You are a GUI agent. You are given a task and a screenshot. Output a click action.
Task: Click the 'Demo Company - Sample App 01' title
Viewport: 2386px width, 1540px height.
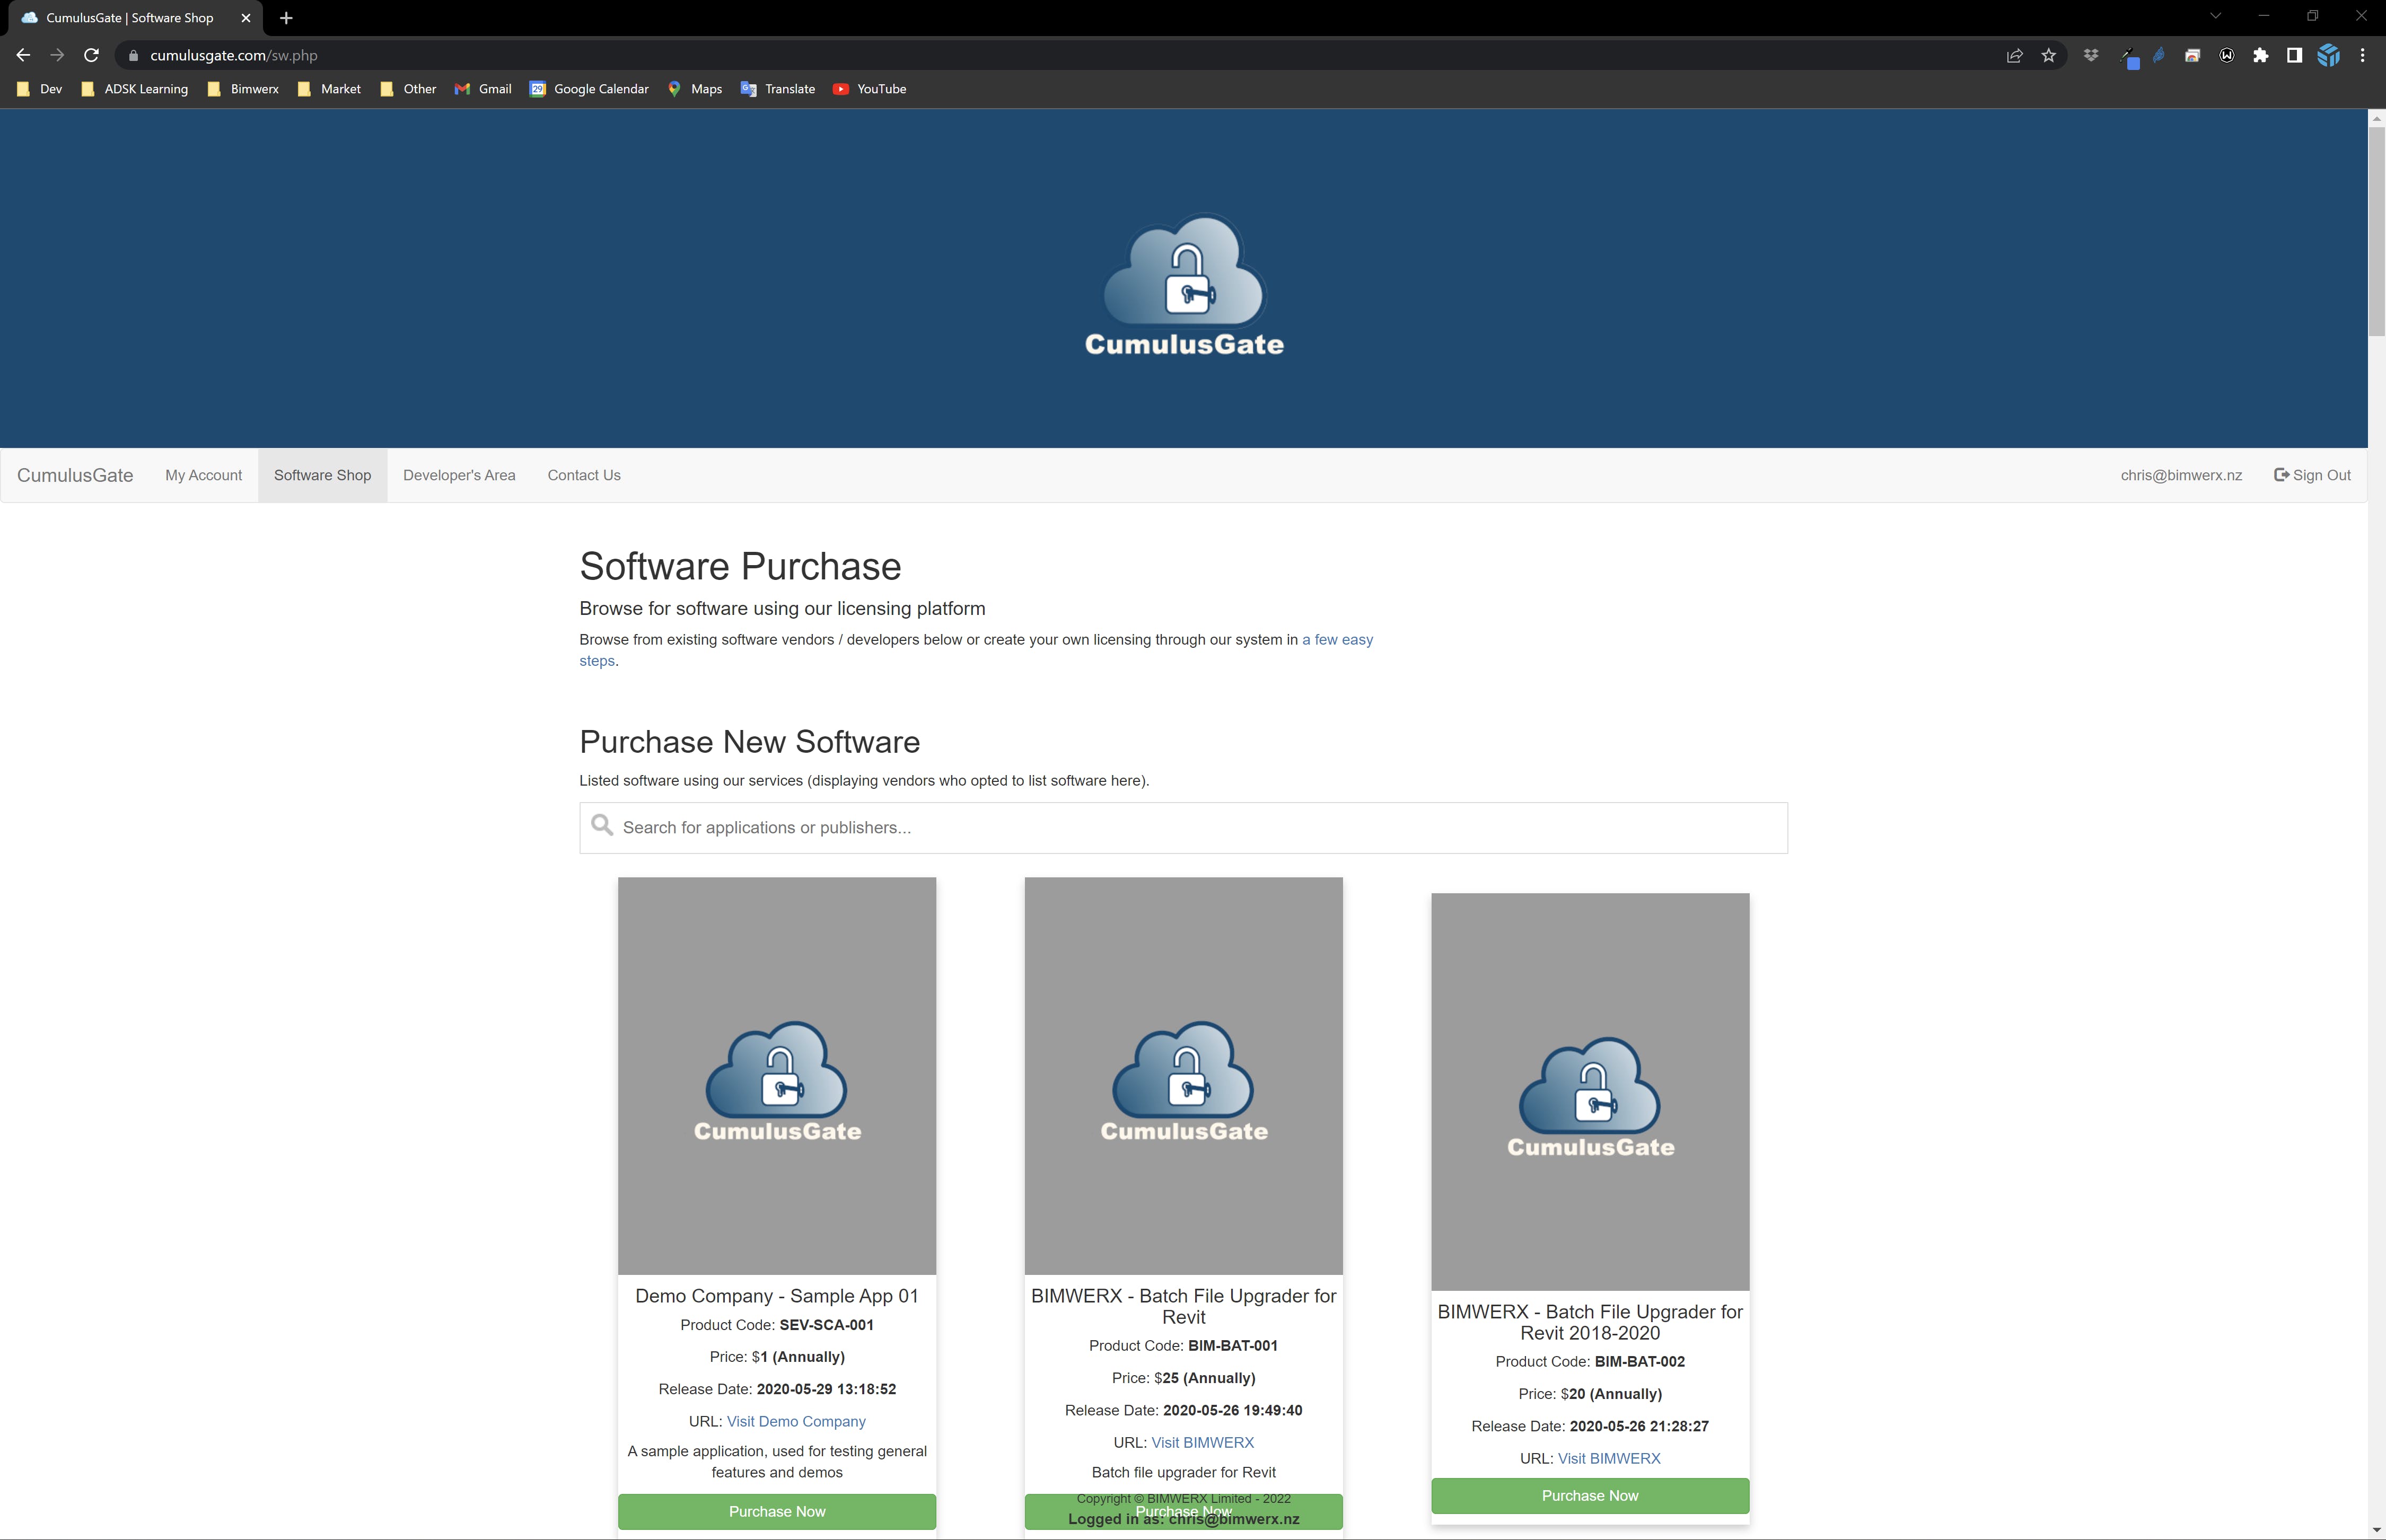777,1296
